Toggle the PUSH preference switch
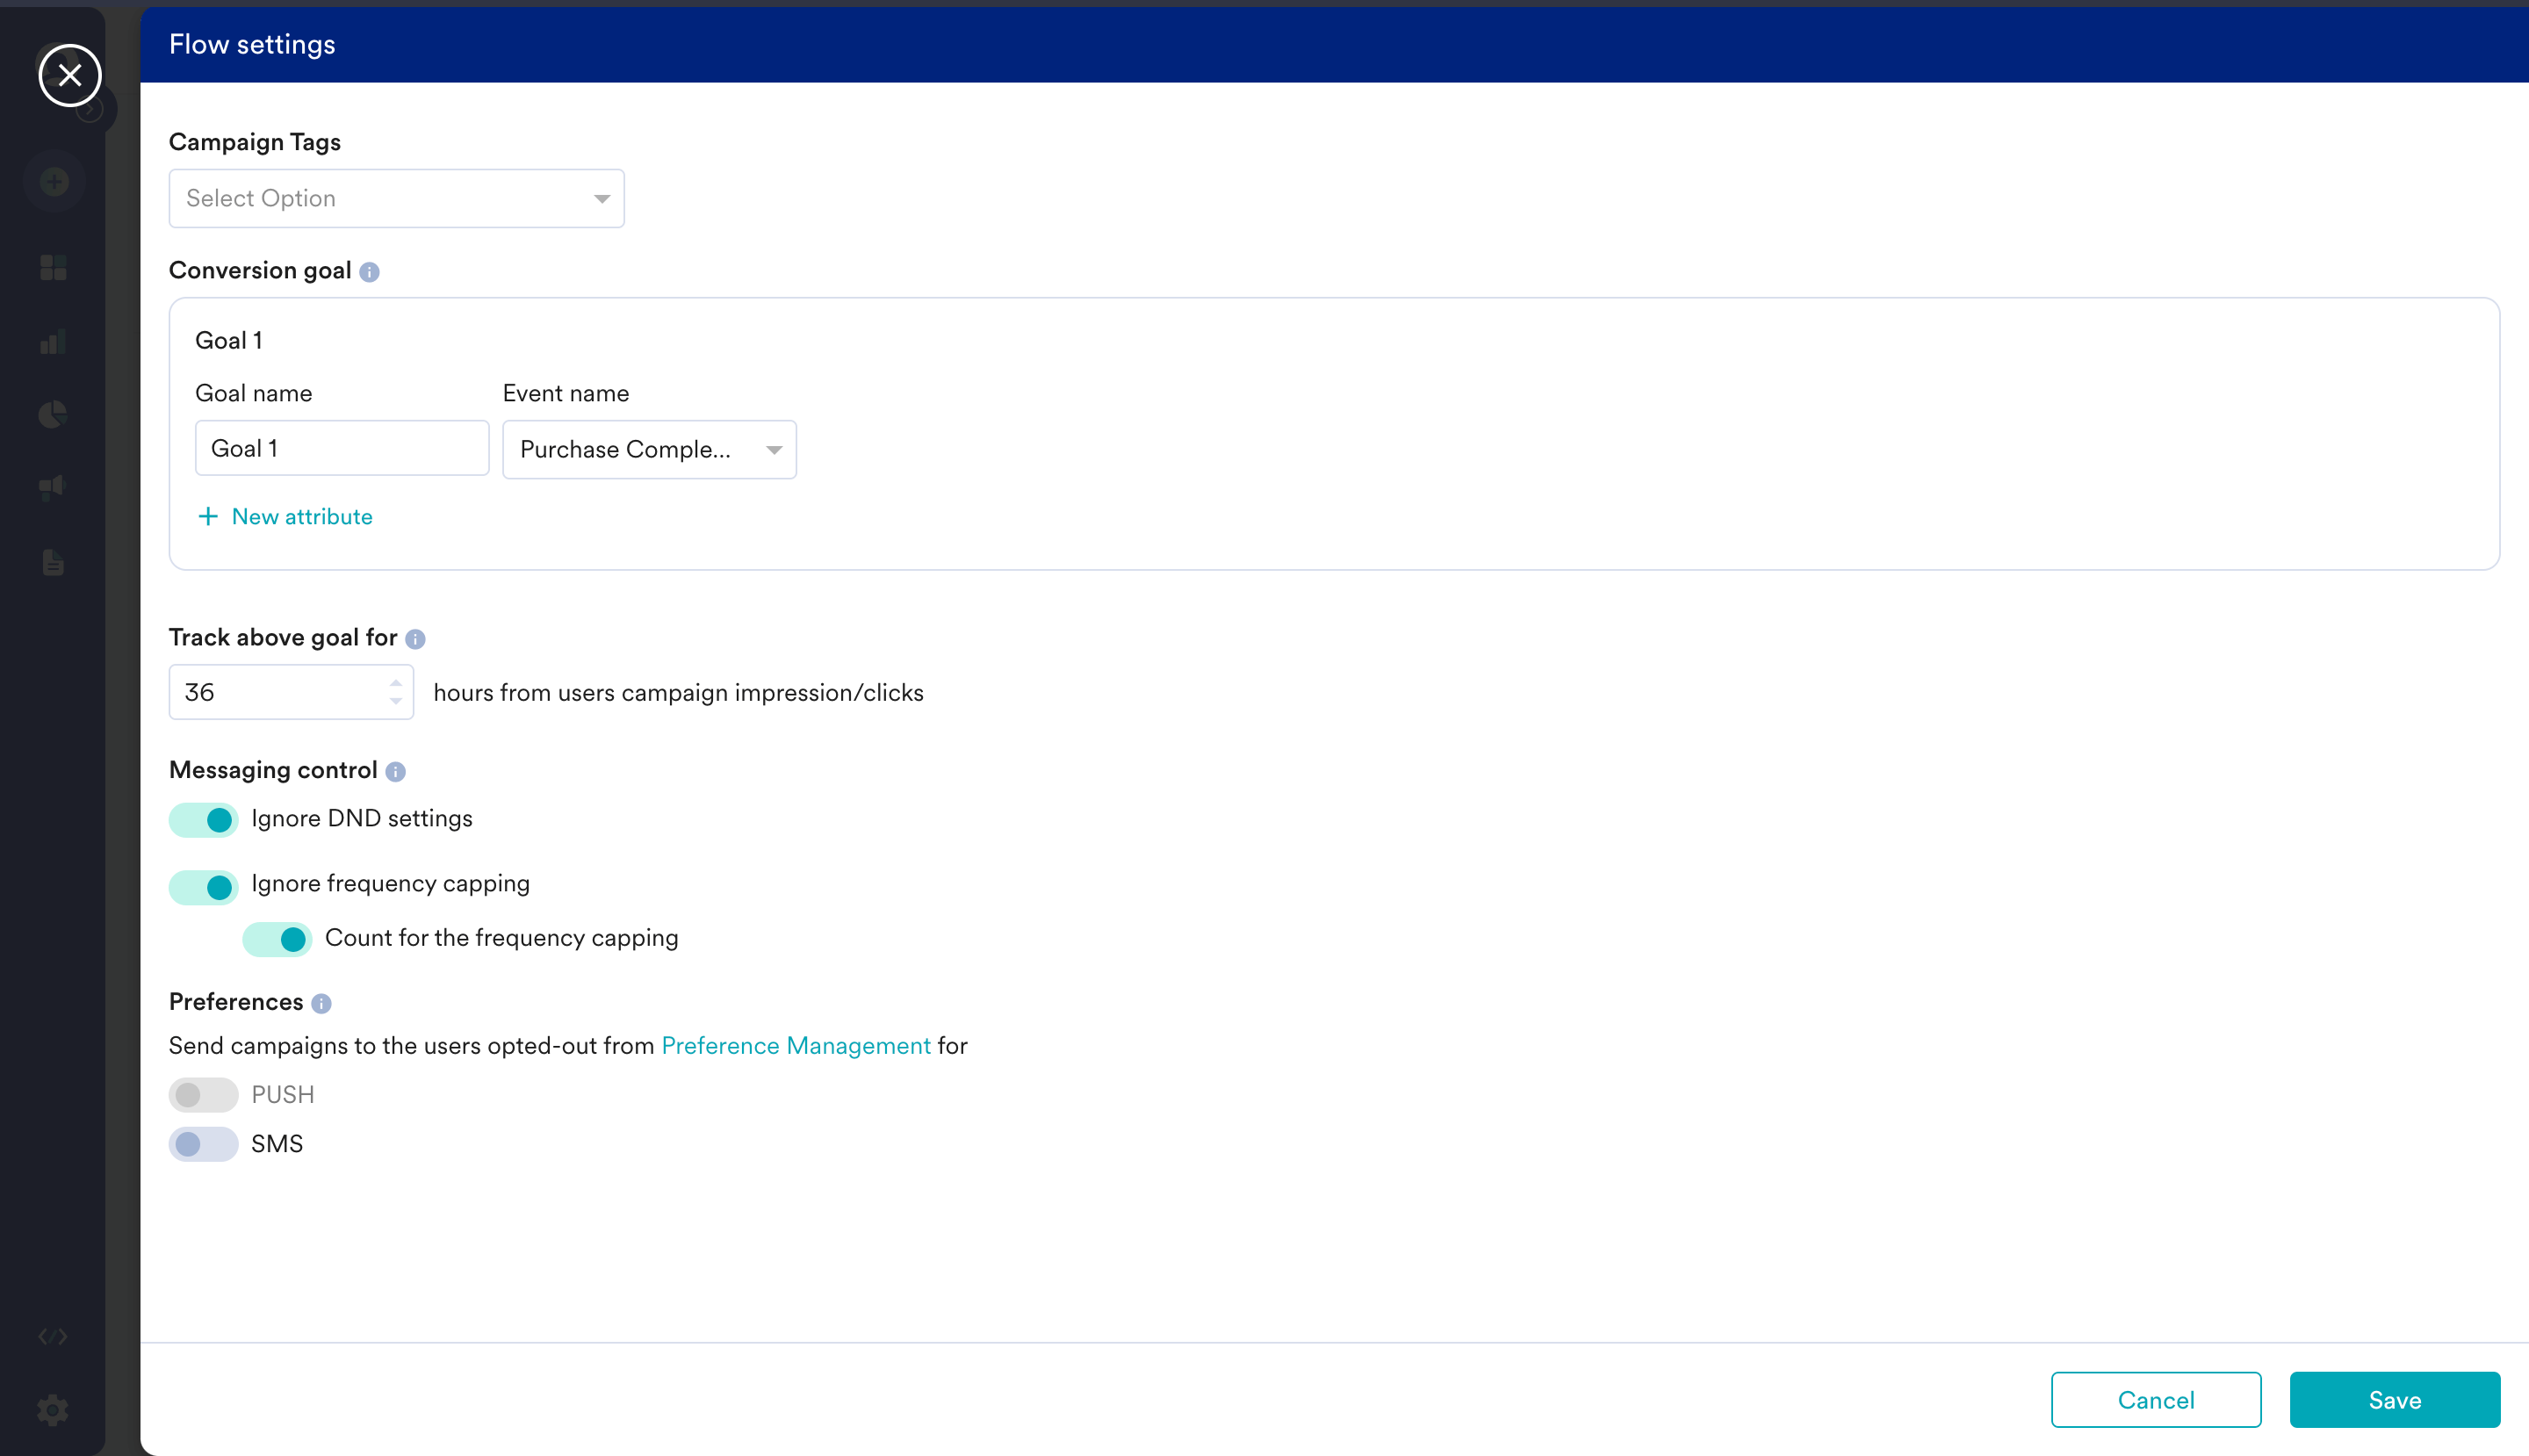The height and width of the screenshot is (1456, 2529). coord(203,1095)
